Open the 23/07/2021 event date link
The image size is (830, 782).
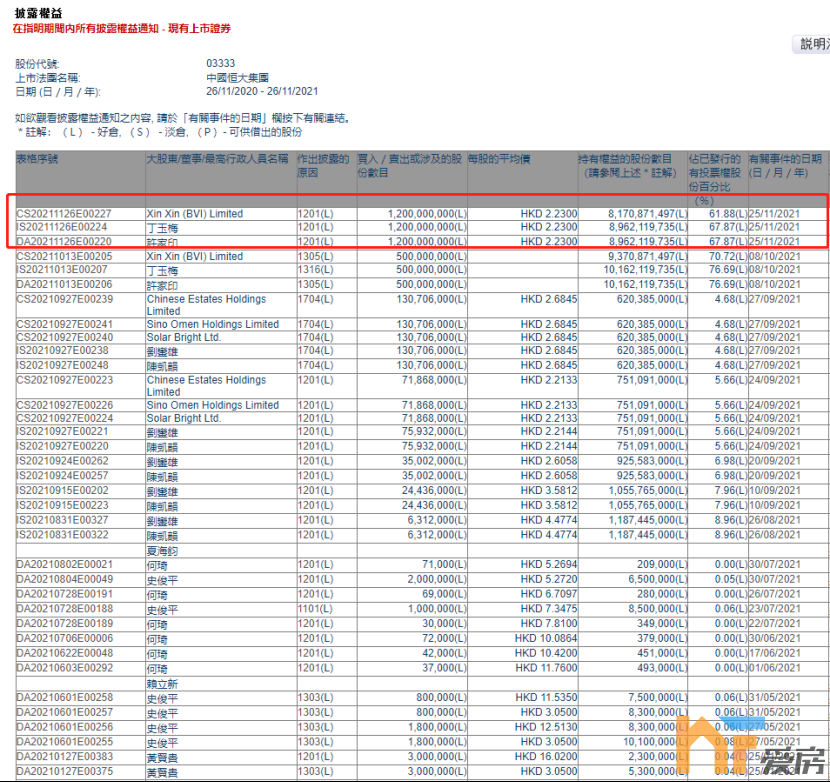click(774, 609)
